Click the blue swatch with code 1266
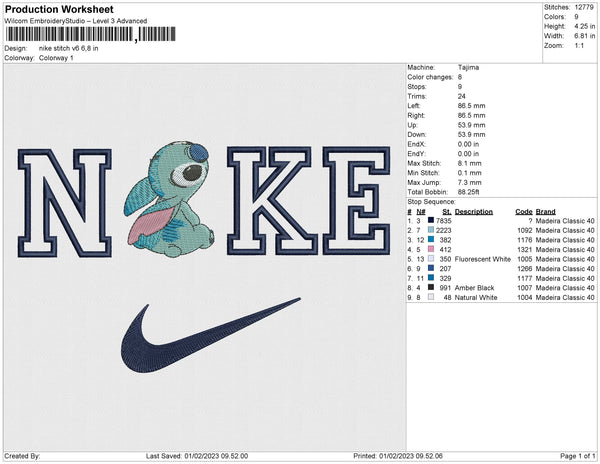Viewport: 600px width, 464px height. point(431,268)
